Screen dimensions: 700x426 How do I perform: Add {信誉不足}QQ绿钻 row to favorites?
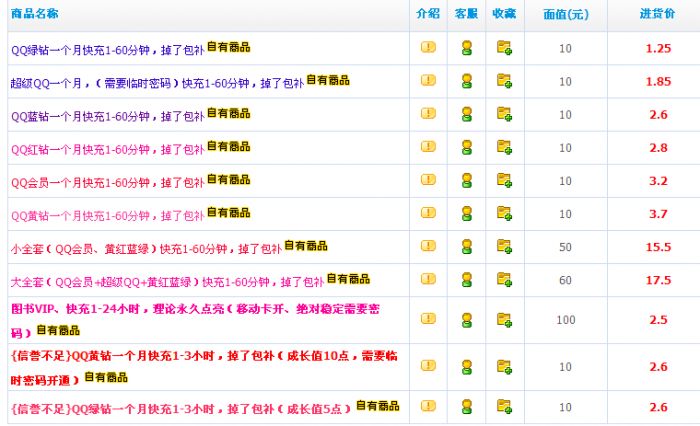(x=504, y=406)
